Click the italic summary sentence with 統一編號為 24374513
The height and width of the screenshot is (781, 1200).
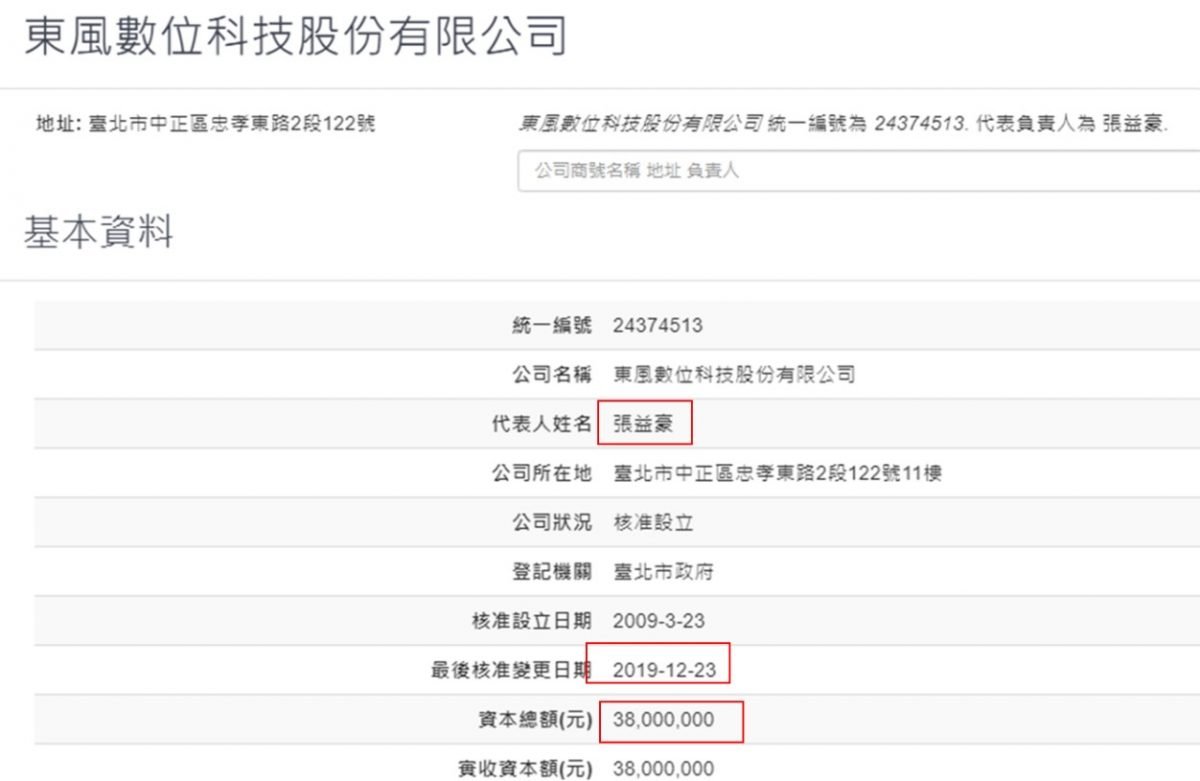click(x=843, y=125)
